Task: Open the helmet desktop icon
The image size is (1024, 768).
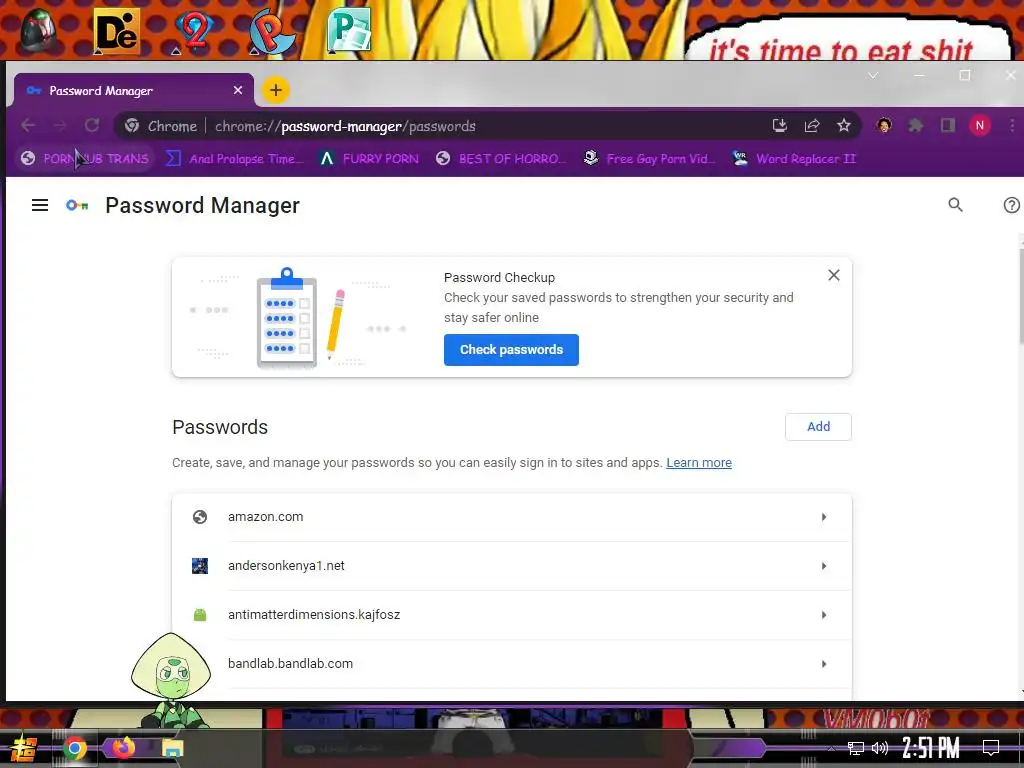Action: pos(37,31)
